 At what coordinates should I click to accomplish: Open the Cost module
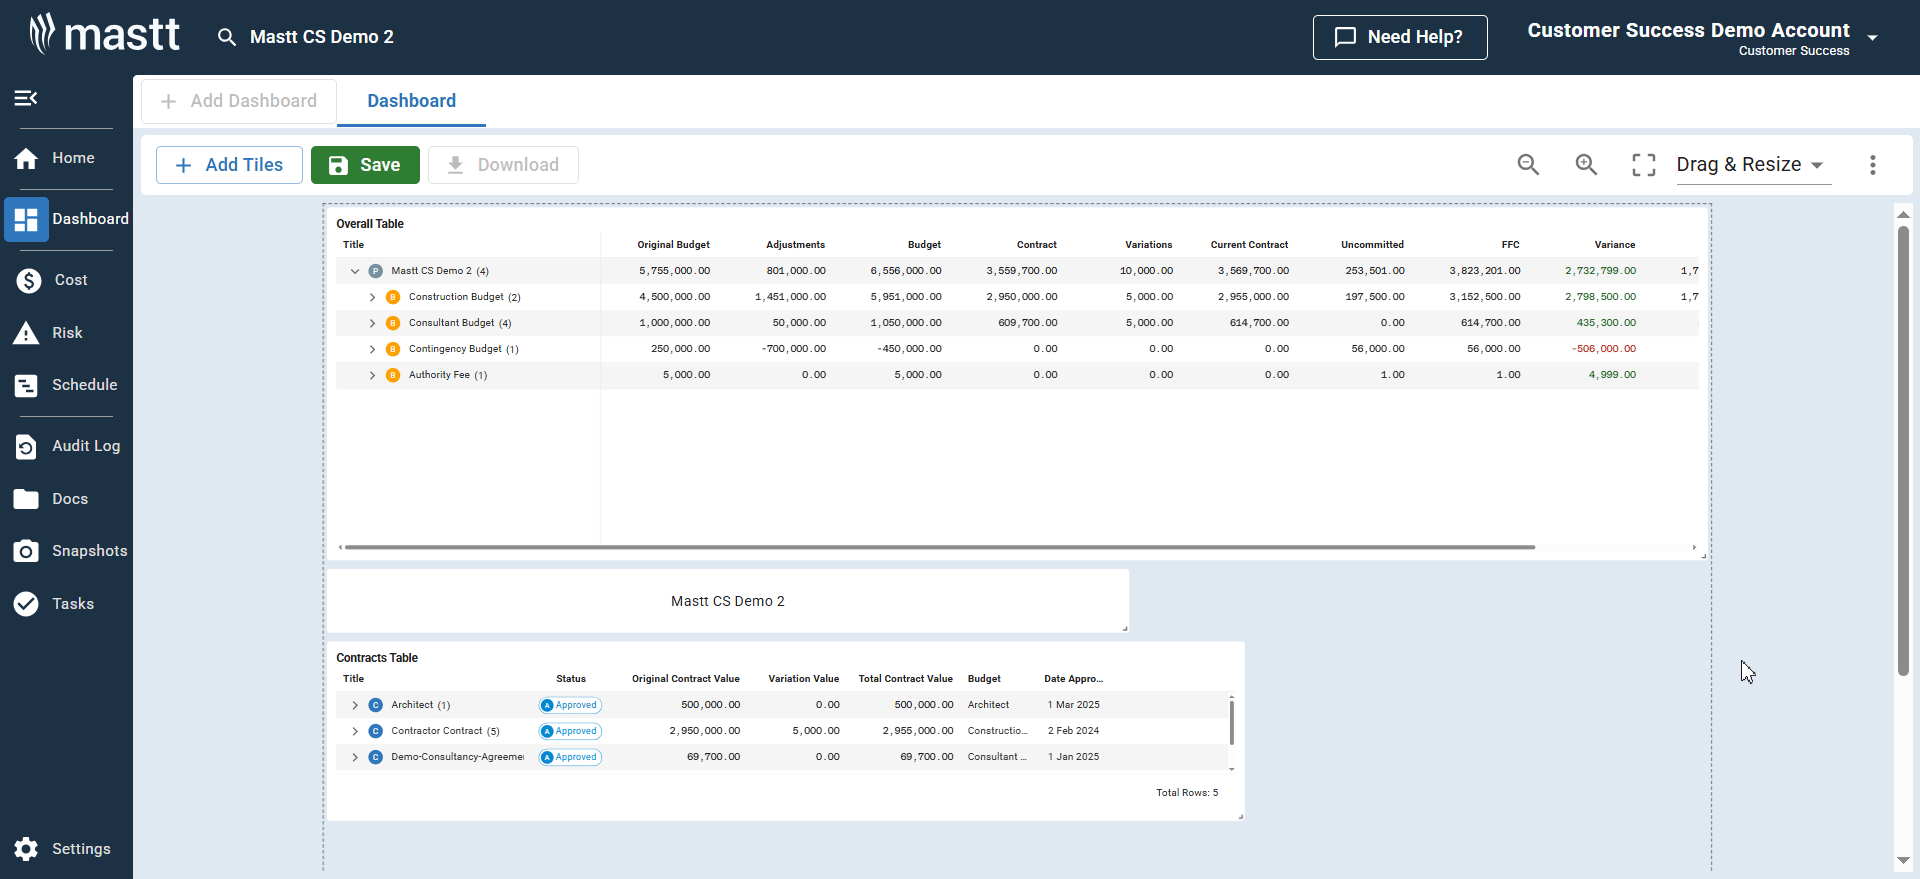point(66,280)
